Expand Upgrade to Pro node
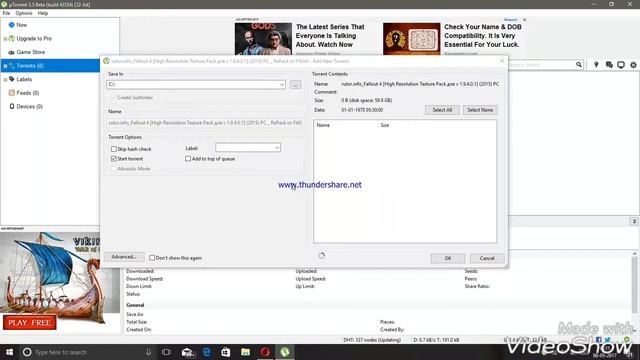The image size is (640, 360). [x=5, y=39]
